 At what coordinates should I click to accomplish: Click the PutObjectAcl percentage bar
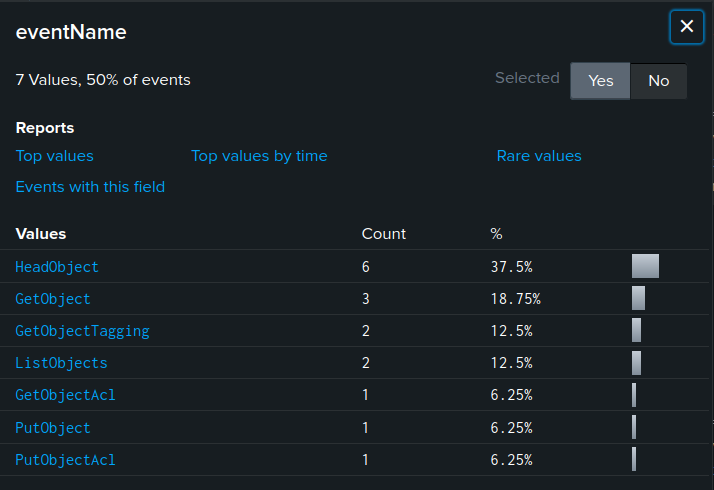(x=634, y=460)
